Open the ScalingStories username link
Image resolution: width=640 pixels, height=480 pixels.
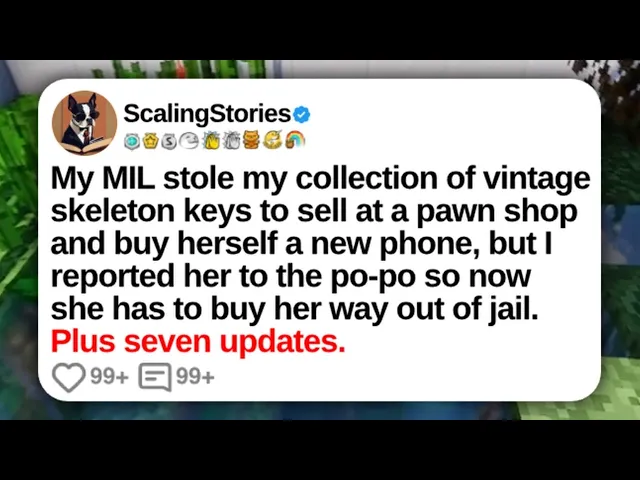(207, 114)
